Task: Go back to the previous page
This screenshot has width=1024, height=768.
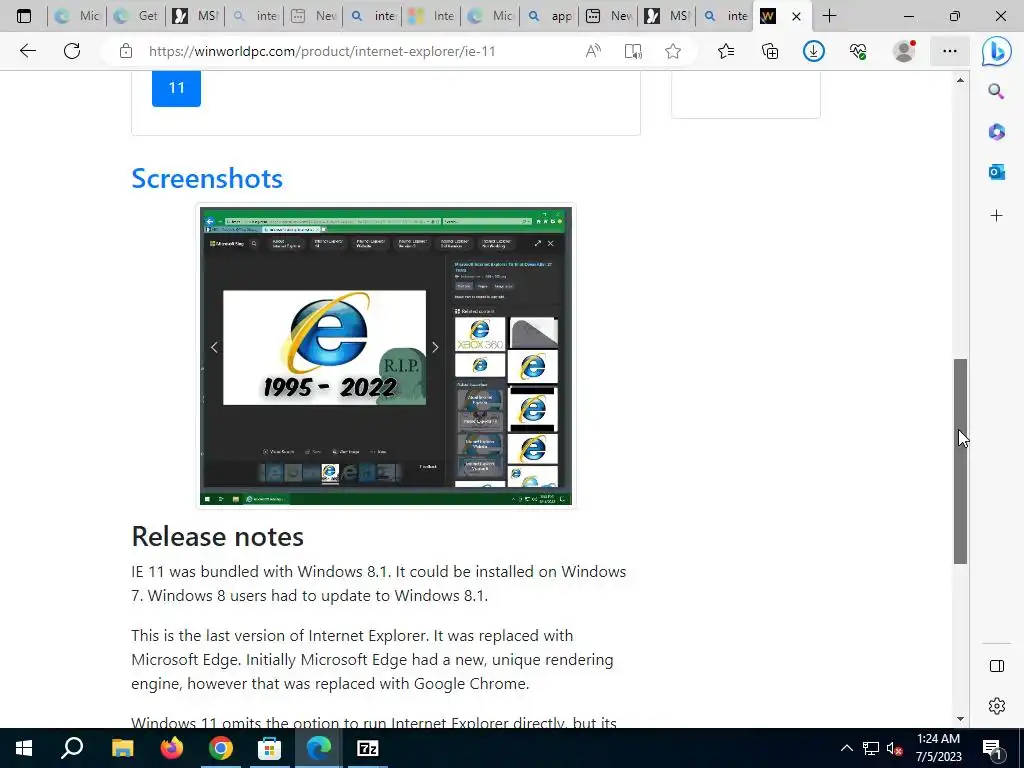Action: click(27, 51)
